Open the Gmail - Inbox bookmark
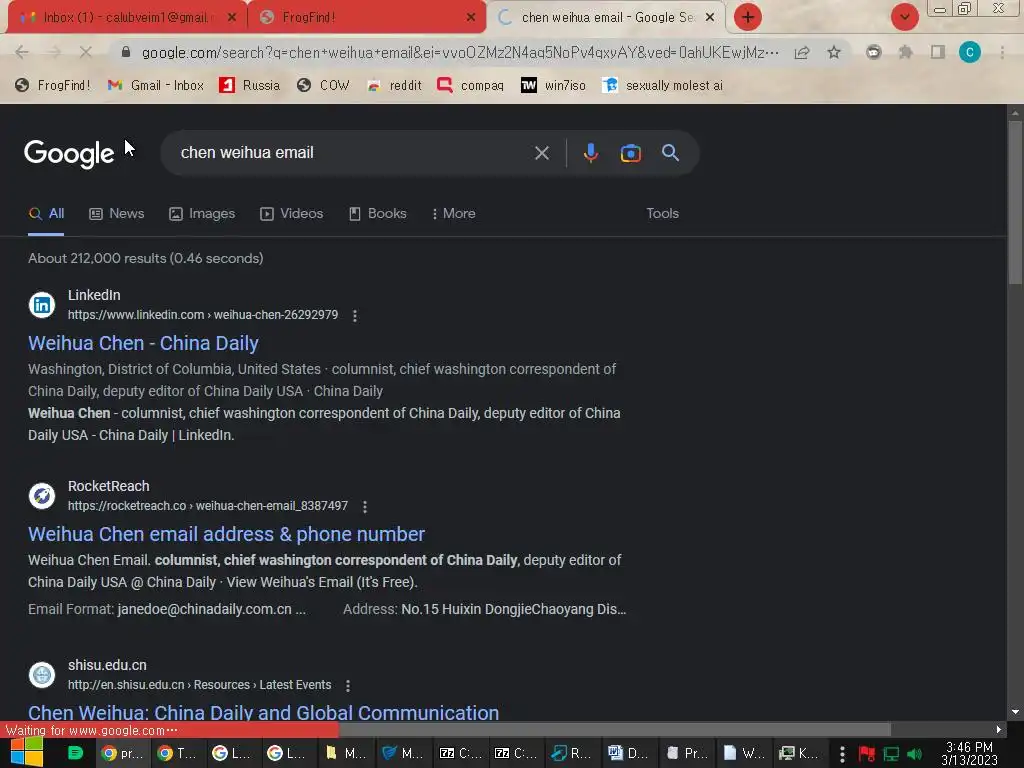The width and height of the screenshot is (1024, 768). (155, 86)
